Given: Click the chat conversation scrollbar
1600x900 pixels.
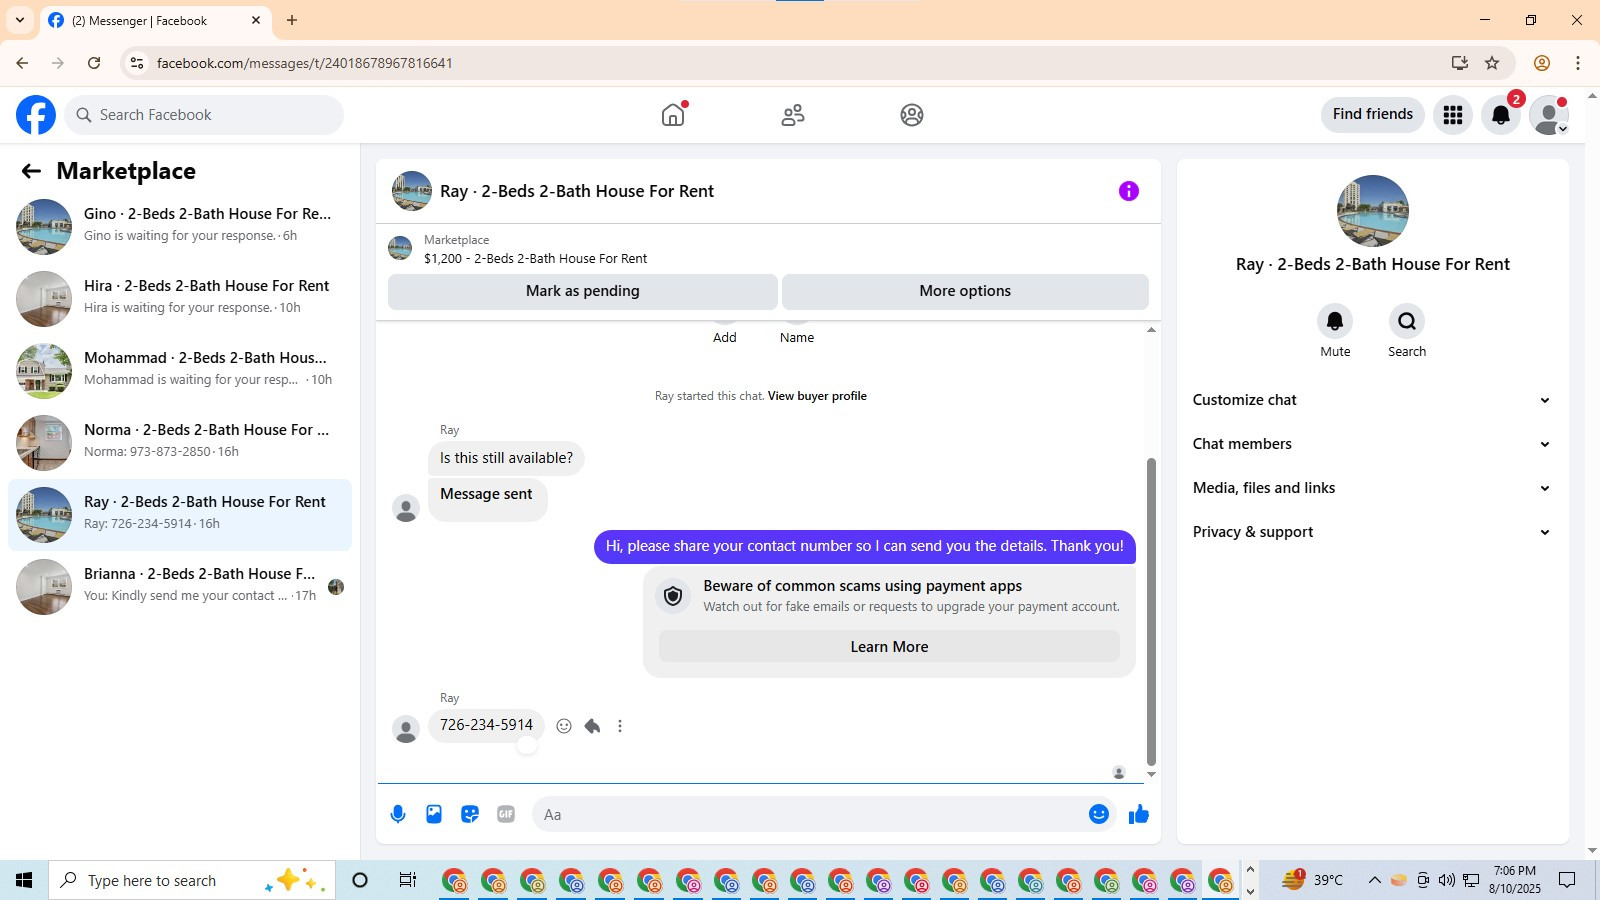Looking at the screenshot, I should (x=1151, y=610).
